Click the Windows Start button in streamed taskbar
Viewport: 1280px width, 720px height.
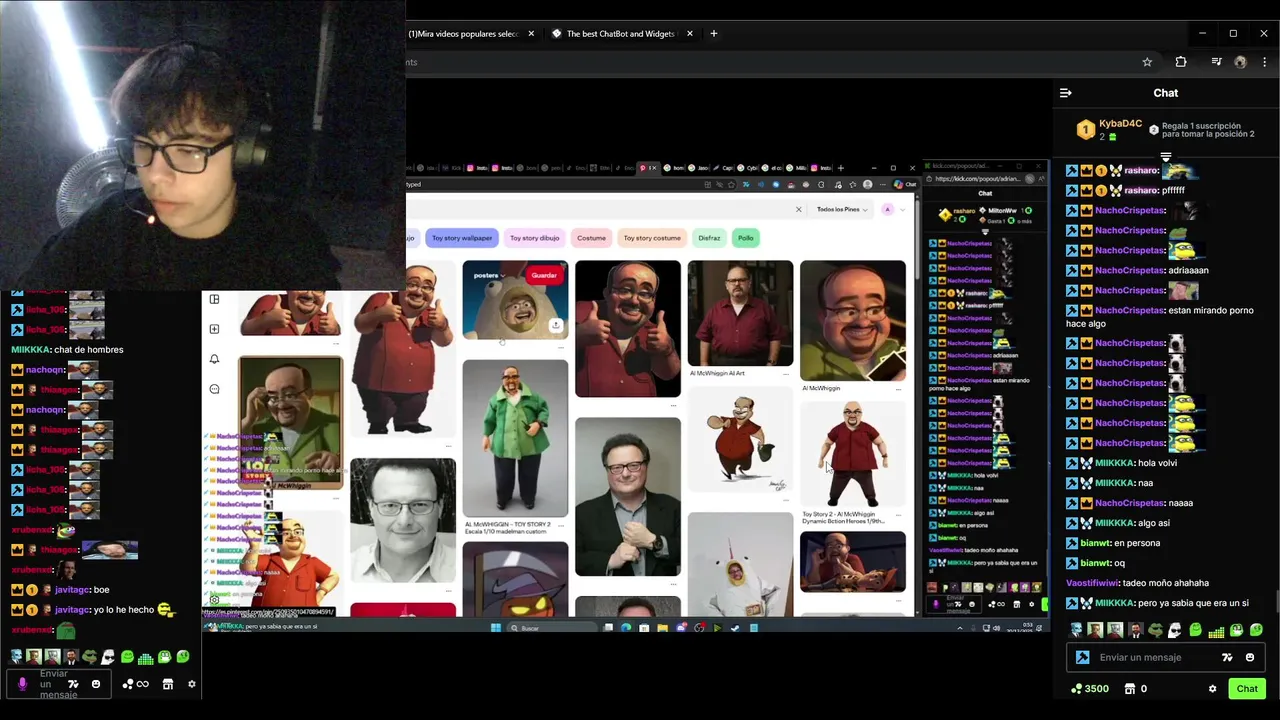495,628
